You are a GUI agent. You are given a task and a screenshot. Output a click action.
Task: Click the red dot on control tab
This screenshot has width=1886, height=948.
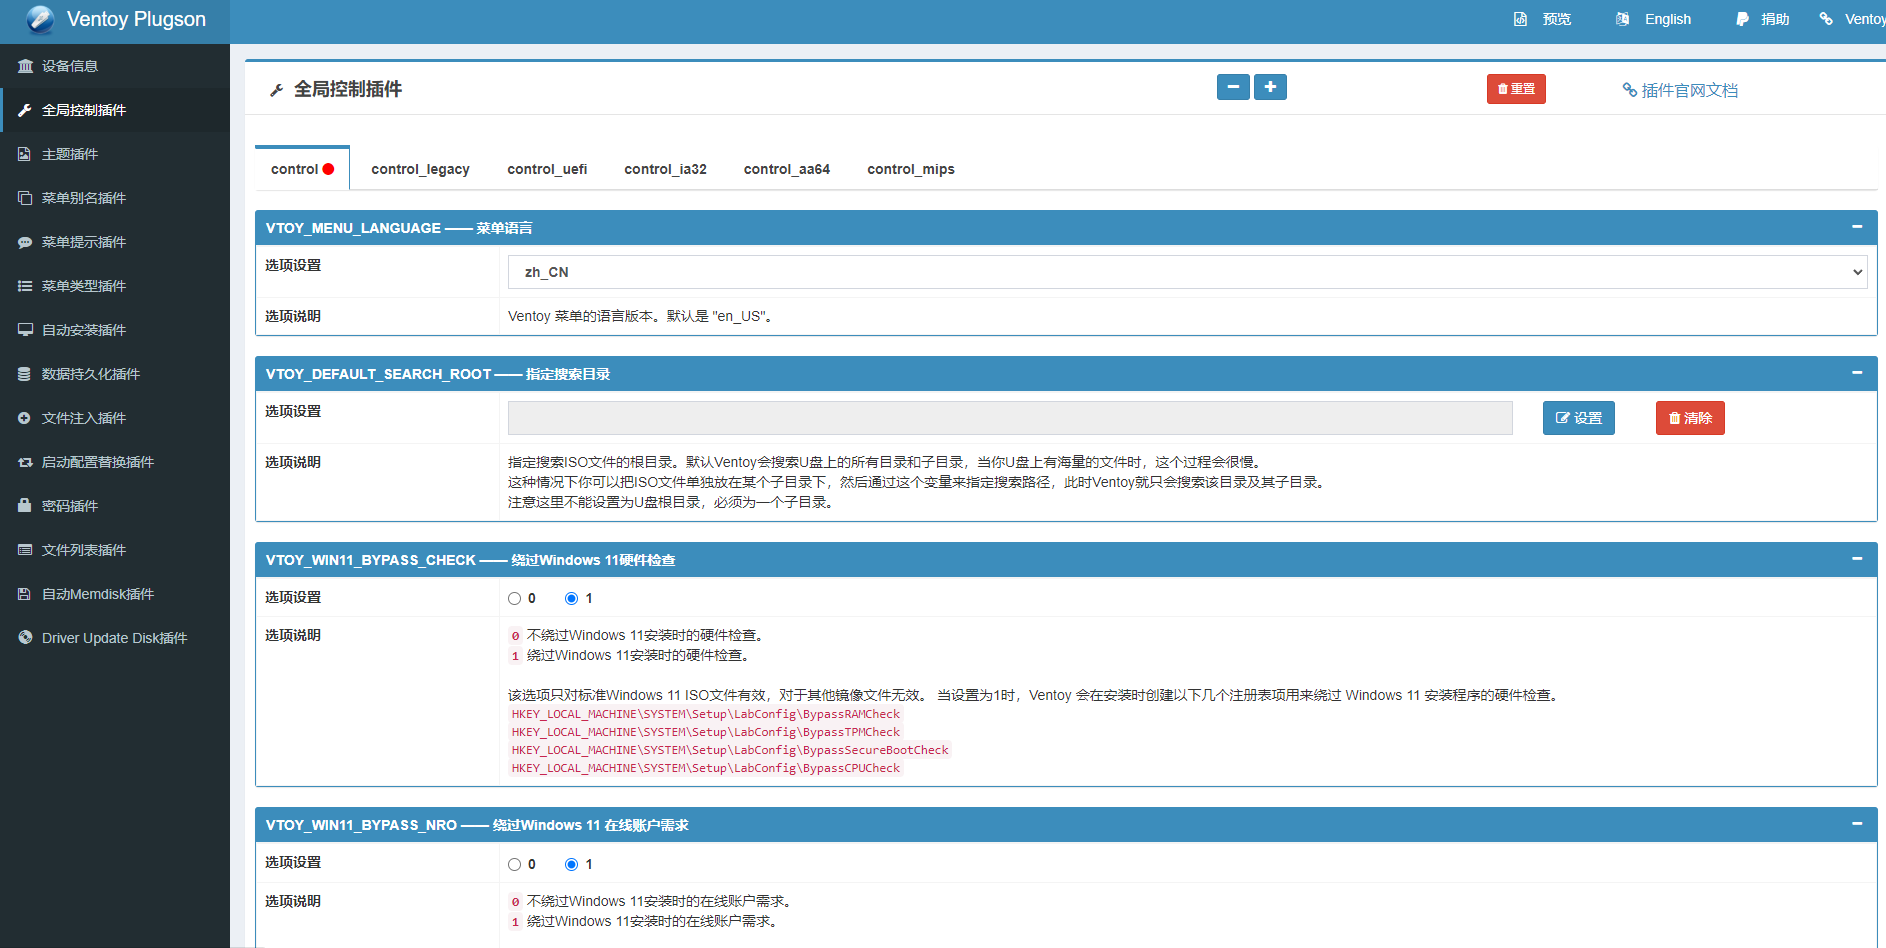click(x=328, y=169)
